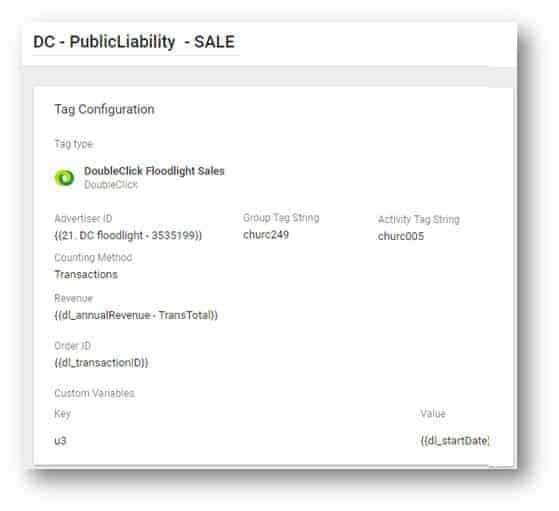Screen dimensions: 559x511
Task: Click the Key column header
Action: click(x=62, y=414)
